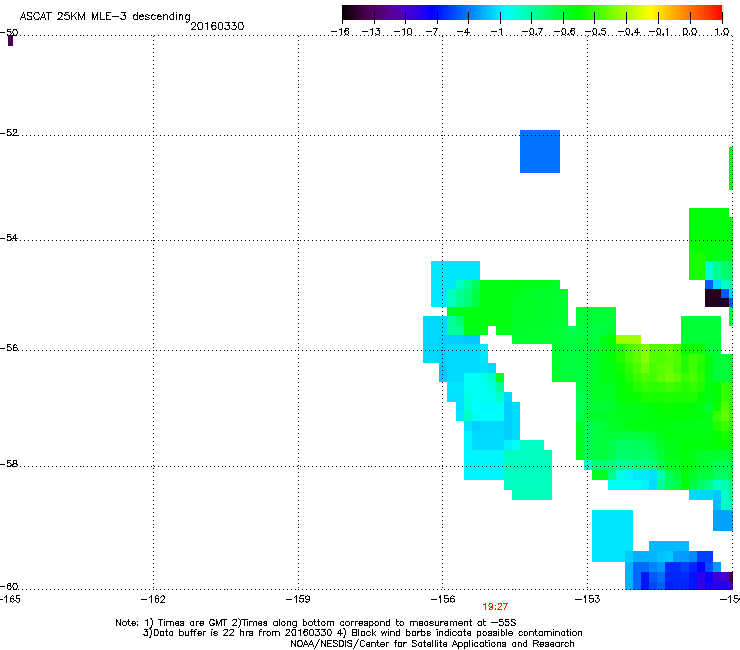
Task: Click the -165 longitude axis label
Action: point(10,599)
